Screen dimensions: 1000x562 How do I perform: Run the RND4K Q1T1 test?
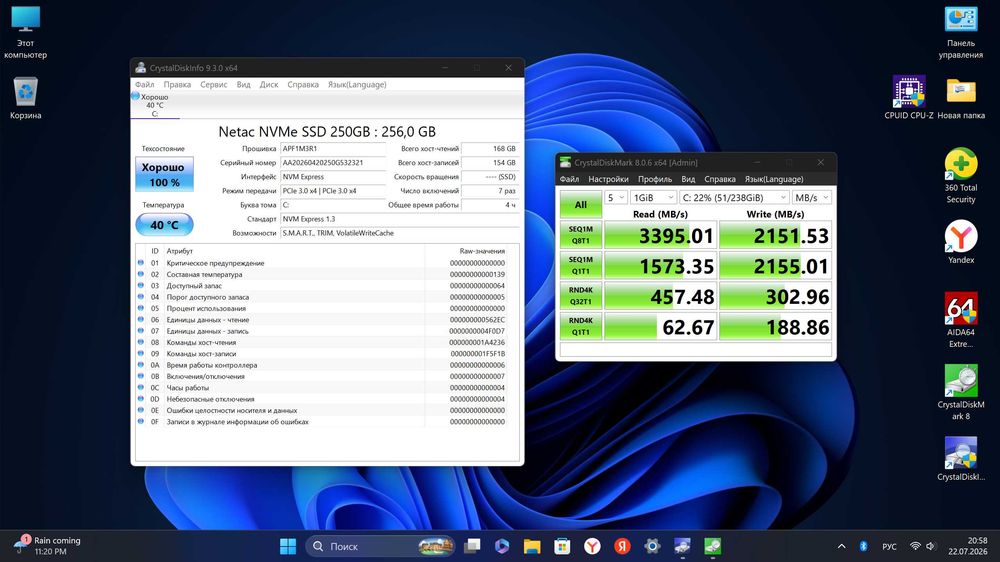(x=580, y=327)
